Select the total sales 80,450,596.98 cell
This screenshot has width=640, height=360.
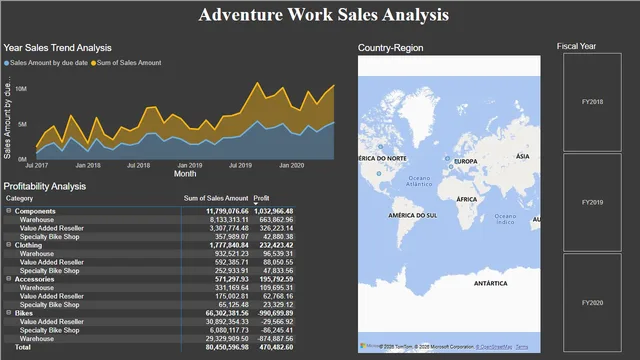[227, 347]
